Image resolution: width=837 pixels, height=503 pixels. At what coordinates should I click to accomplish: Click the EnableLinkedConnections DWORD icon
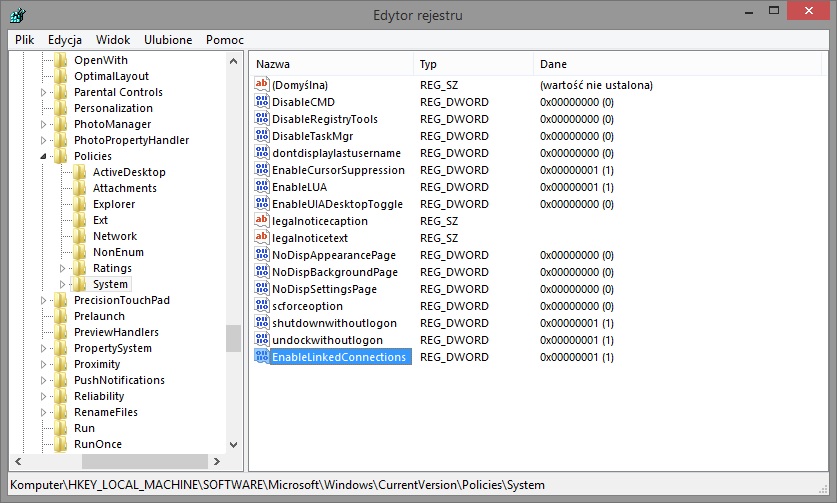pyautogui.click(x=262, y=357)
